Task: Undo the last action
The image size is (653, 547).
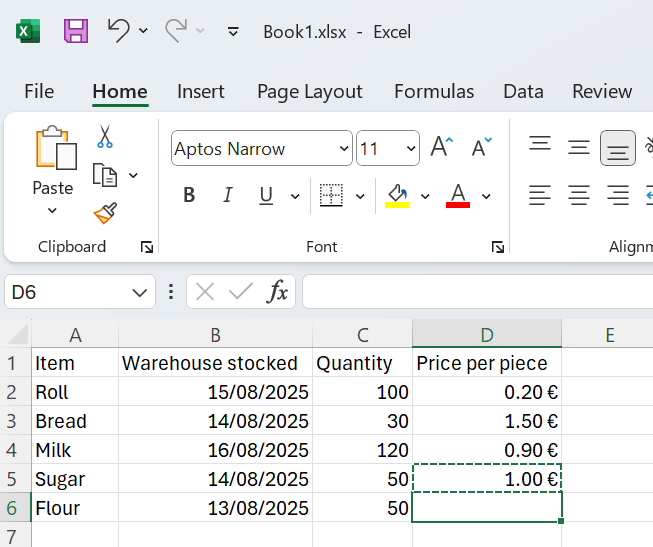Action: click(119, 30)
